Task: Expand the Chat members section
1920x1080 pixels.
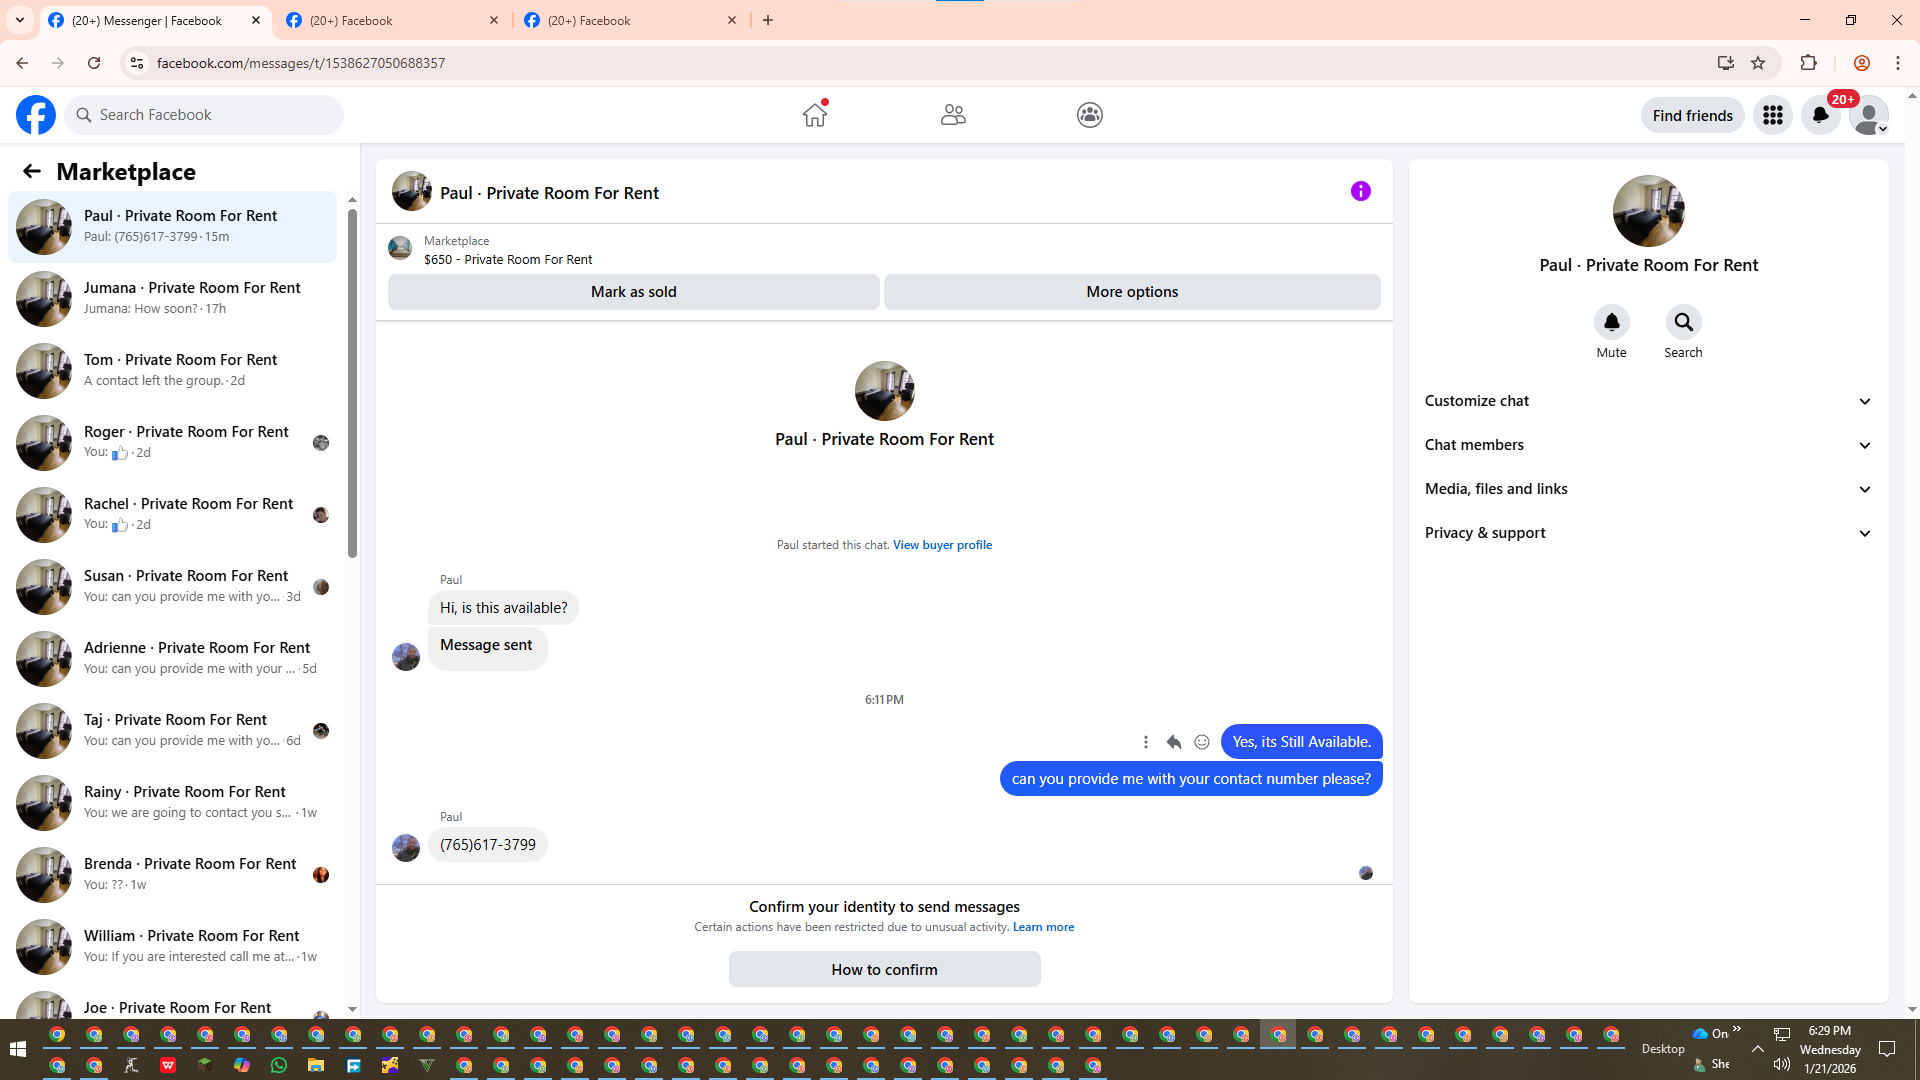Action: pyautogui.click(x=1648, y=445)
